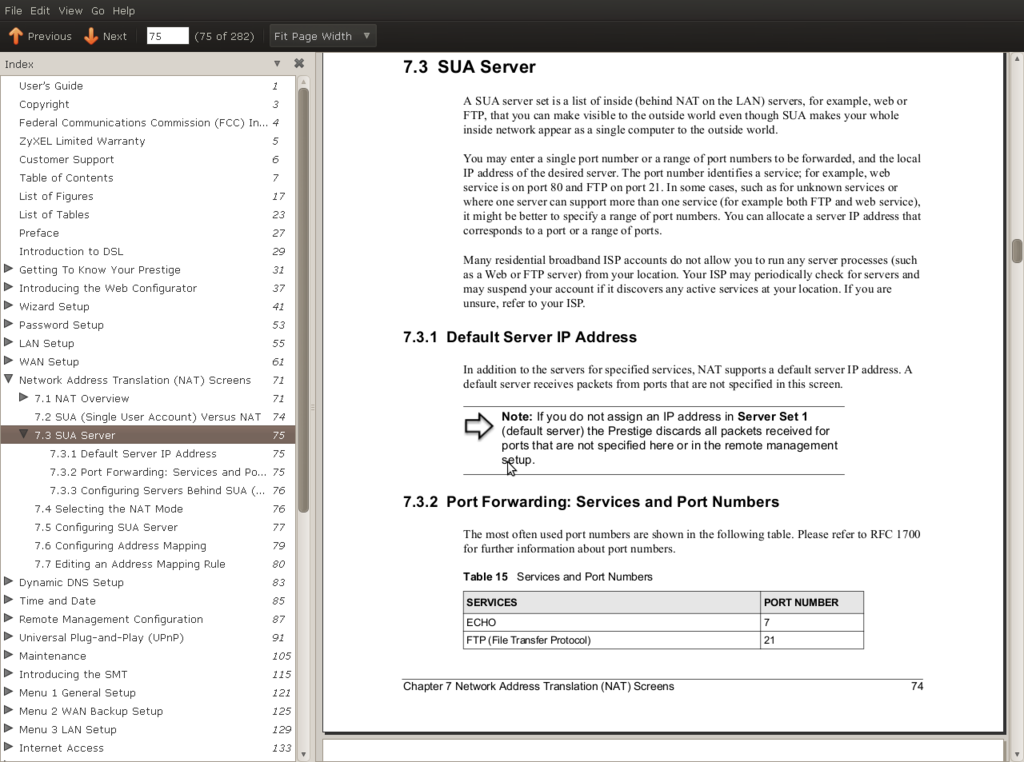Open the Fit Page Width zoom dropdown

coord(322,36)
